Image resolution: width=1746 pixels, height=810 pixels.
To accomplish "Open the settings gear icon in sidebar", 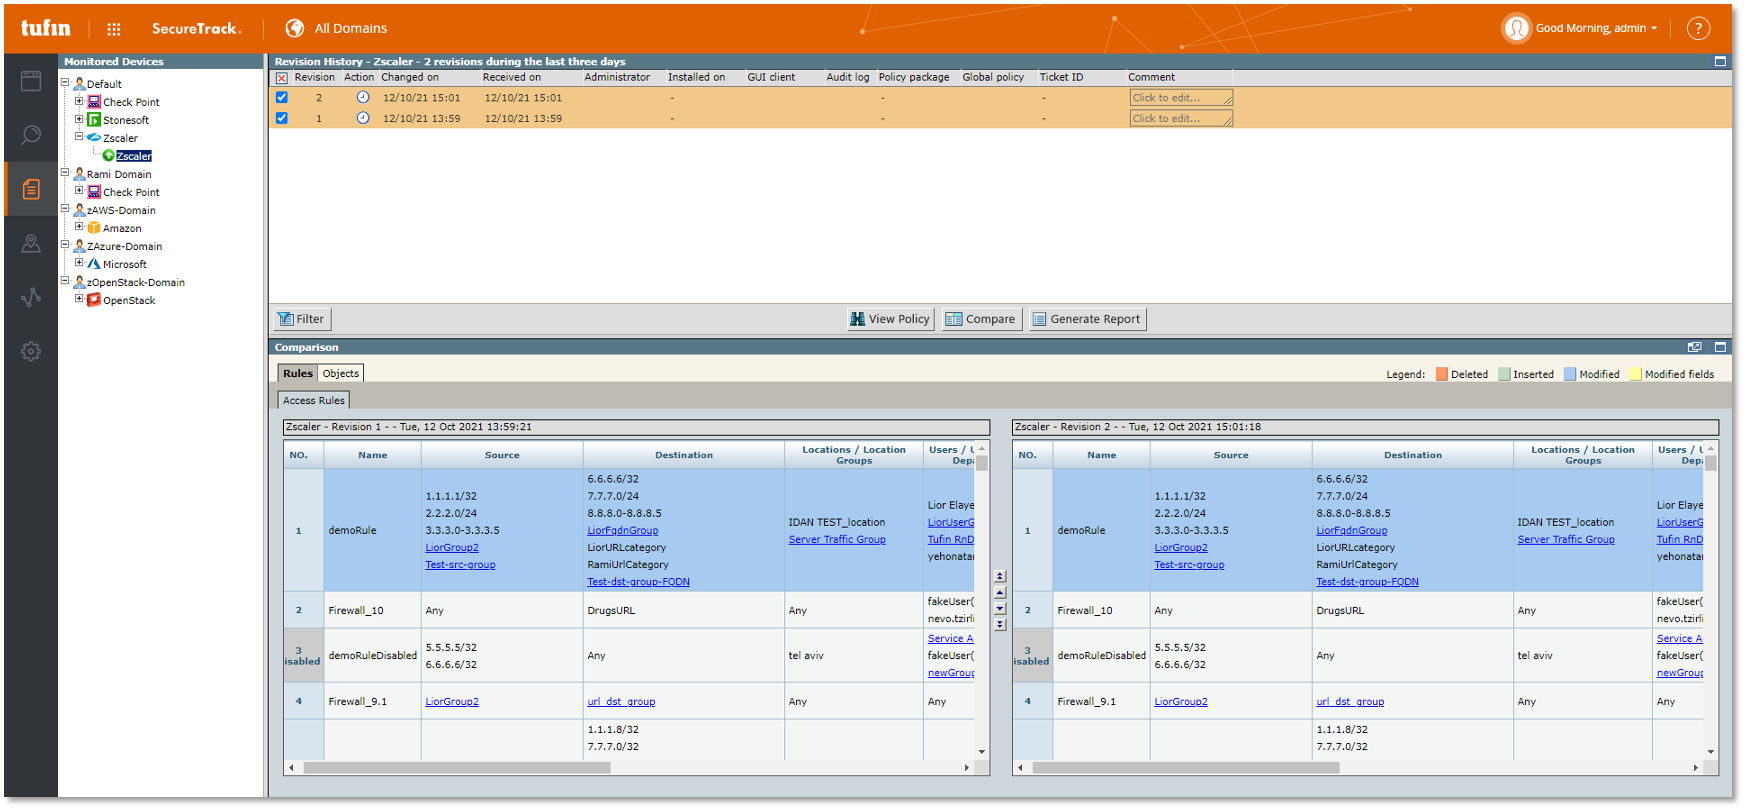I will point(31,351).
